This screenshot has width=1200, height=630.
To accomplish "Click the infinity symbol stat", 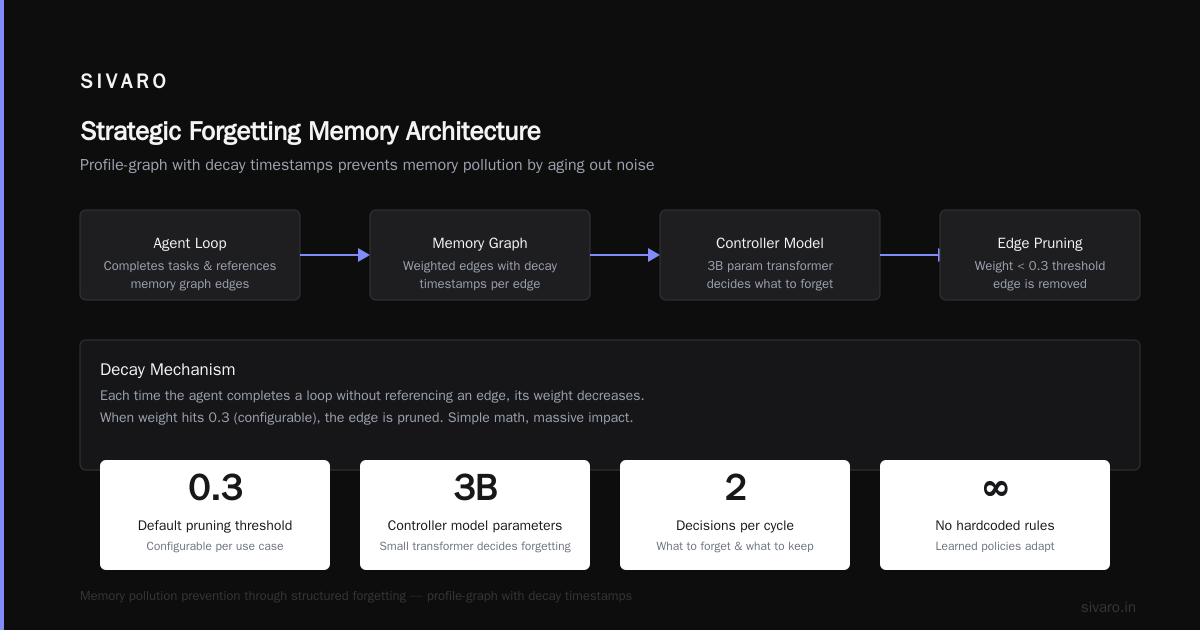I will point(995,488).
